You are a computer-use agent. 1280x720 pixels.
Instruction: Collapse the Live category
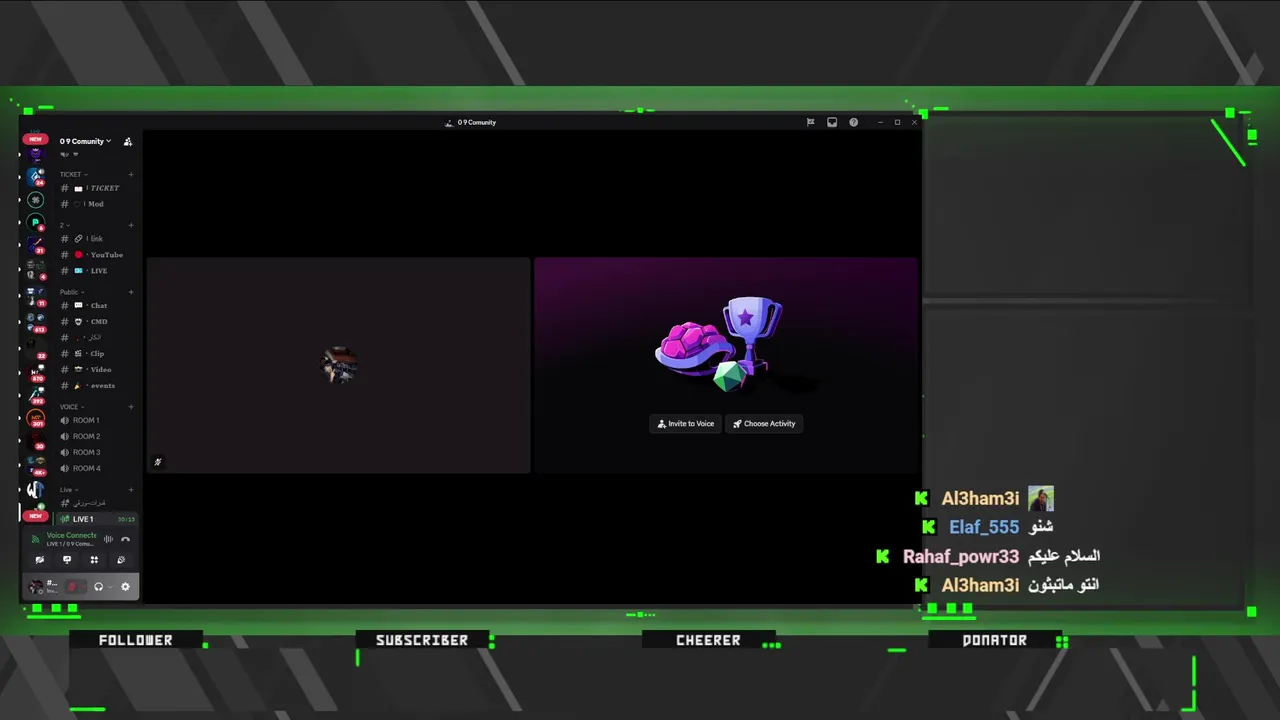(x=68, y=490)
